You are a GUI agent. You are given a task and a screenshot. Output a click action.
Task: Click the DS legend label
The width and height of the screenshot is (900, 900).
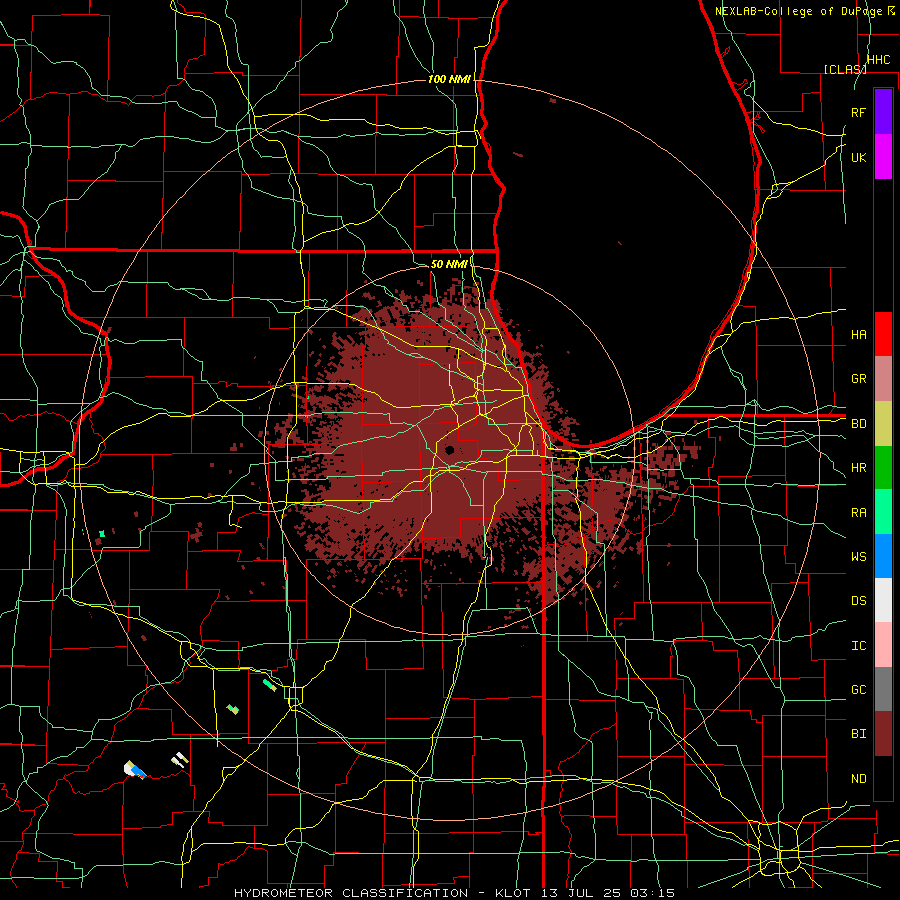pyautogui.click(x=859, y=600)
